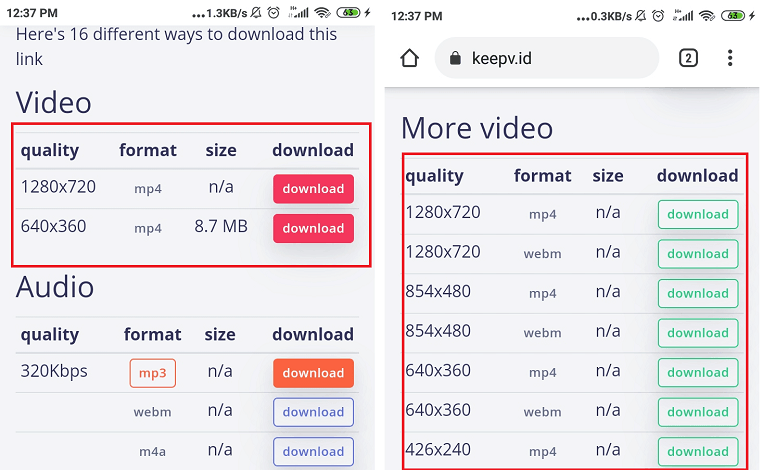763x470 pixels.
Task: Tap the padlock icon beside keepv.id
Action: [x=455, y=58]
